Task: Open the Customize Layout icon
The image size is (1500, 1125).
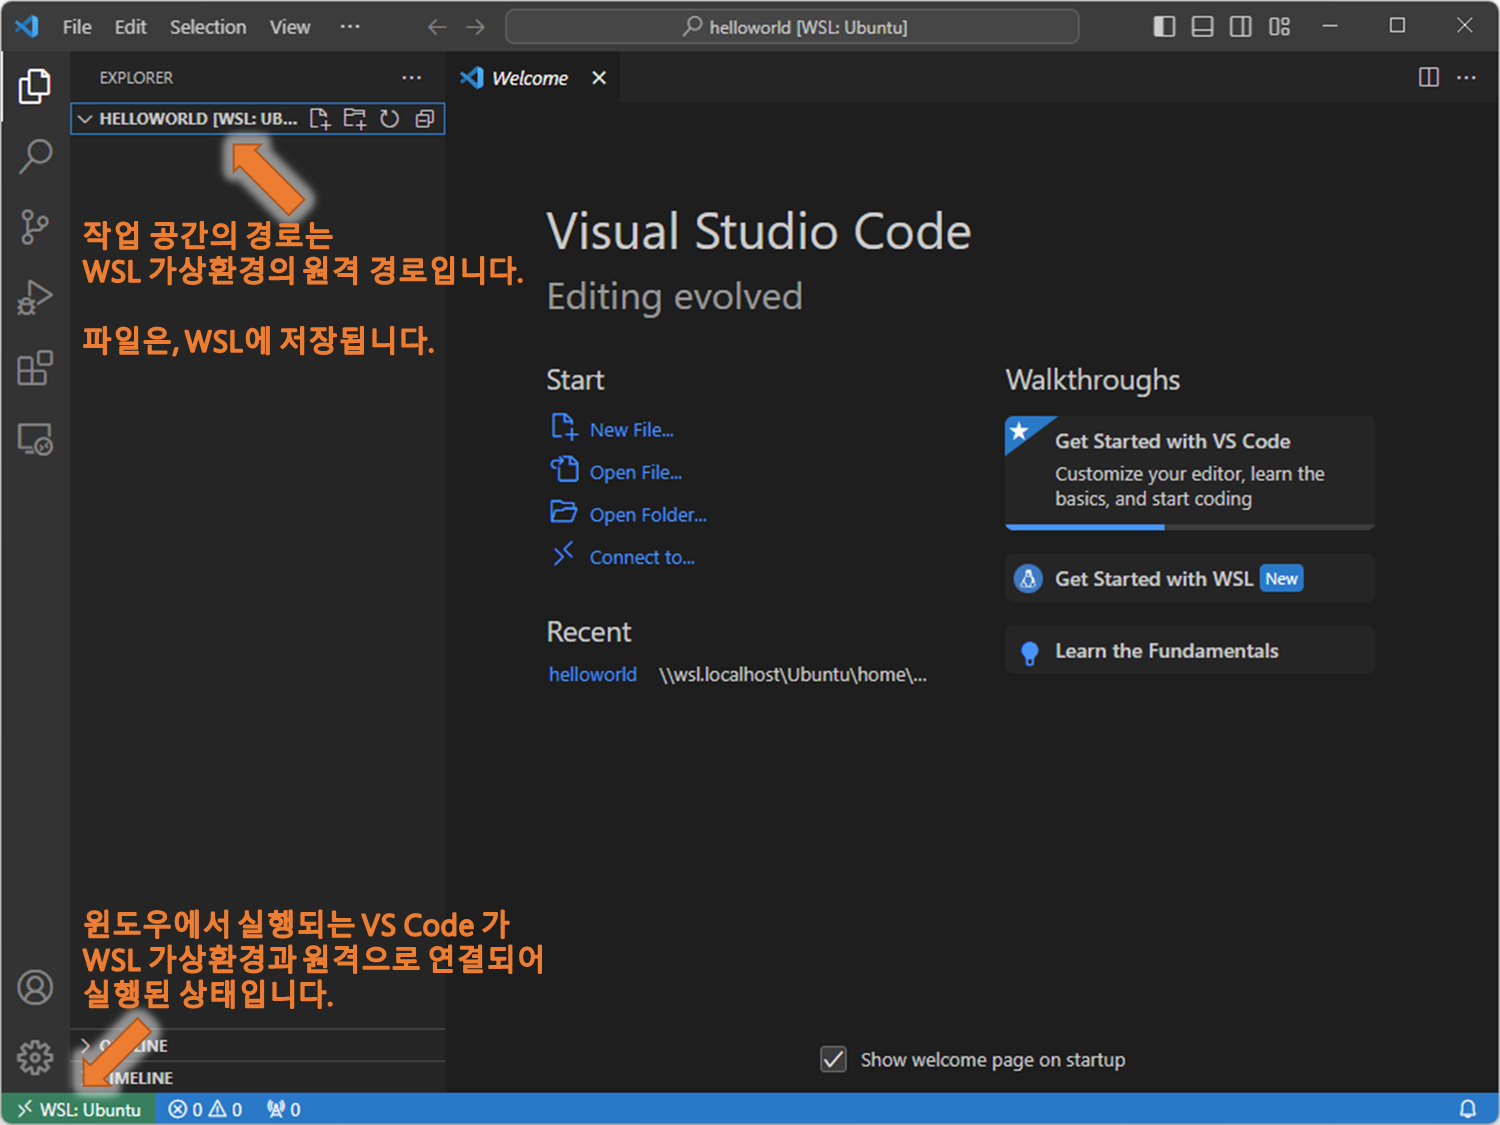Action: (1280, 27)
